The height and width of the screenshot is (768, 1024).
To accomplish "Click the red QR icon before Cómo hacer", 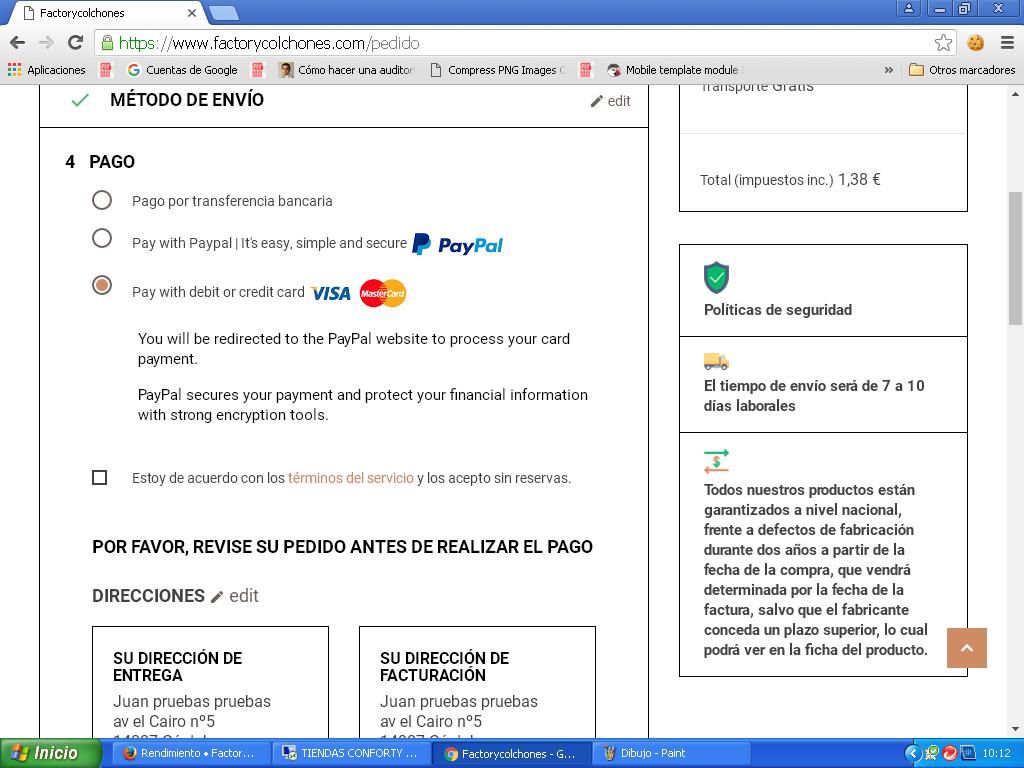I will coord(258,70).
